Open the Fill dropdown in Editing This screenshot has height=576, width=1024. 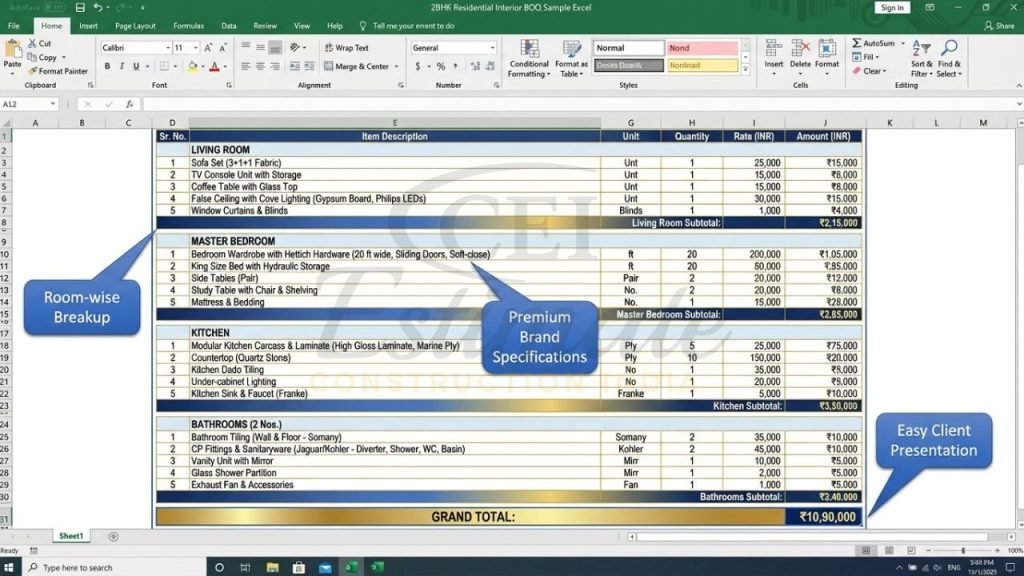pyautogui.click(x=866, y=57)
